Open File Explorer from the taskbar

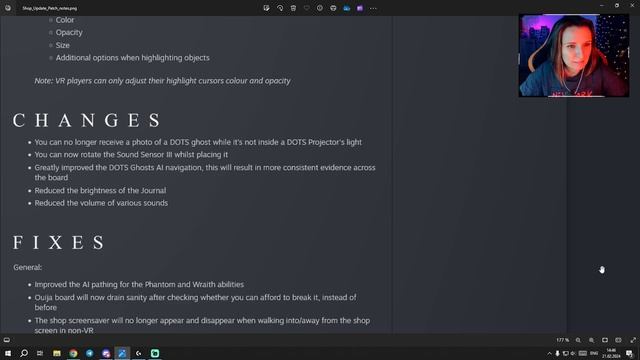pyautogui.click(x=57, y=353)
